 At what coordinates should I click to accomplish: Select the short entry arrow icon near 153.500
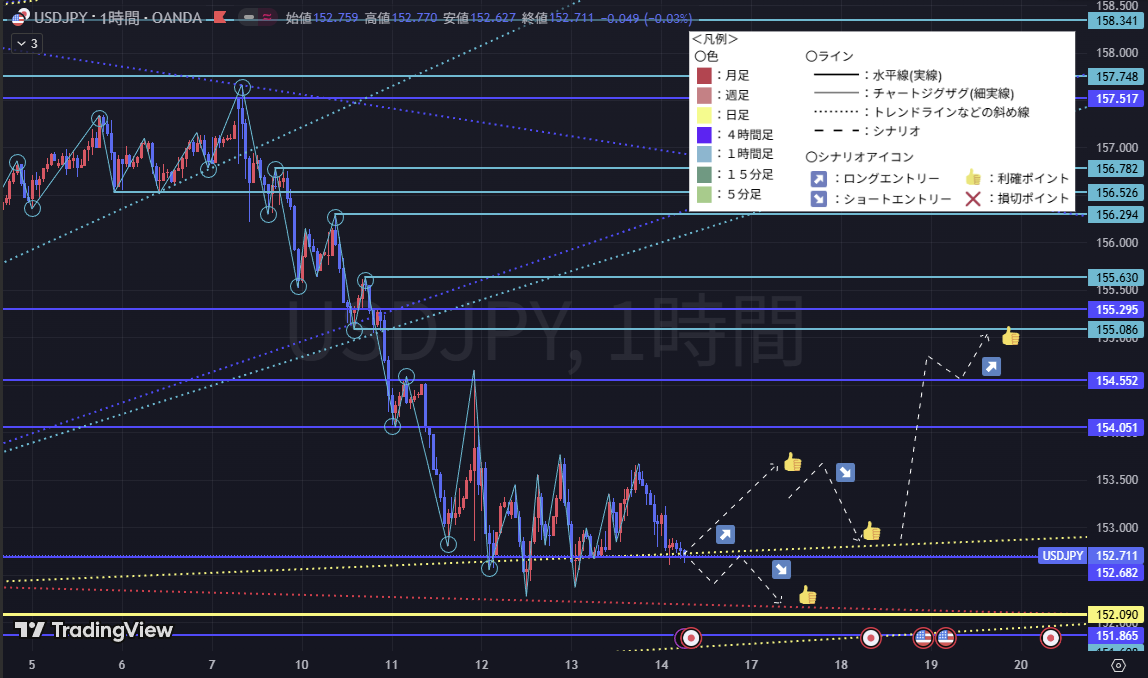845,472
